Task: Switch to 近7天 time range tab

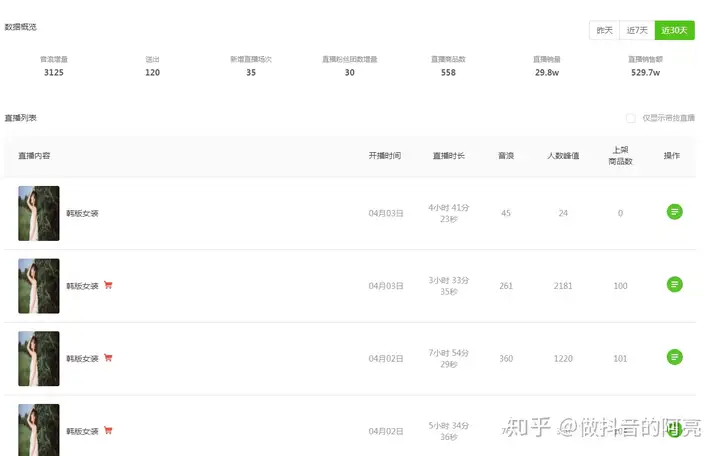Action: 637,30
